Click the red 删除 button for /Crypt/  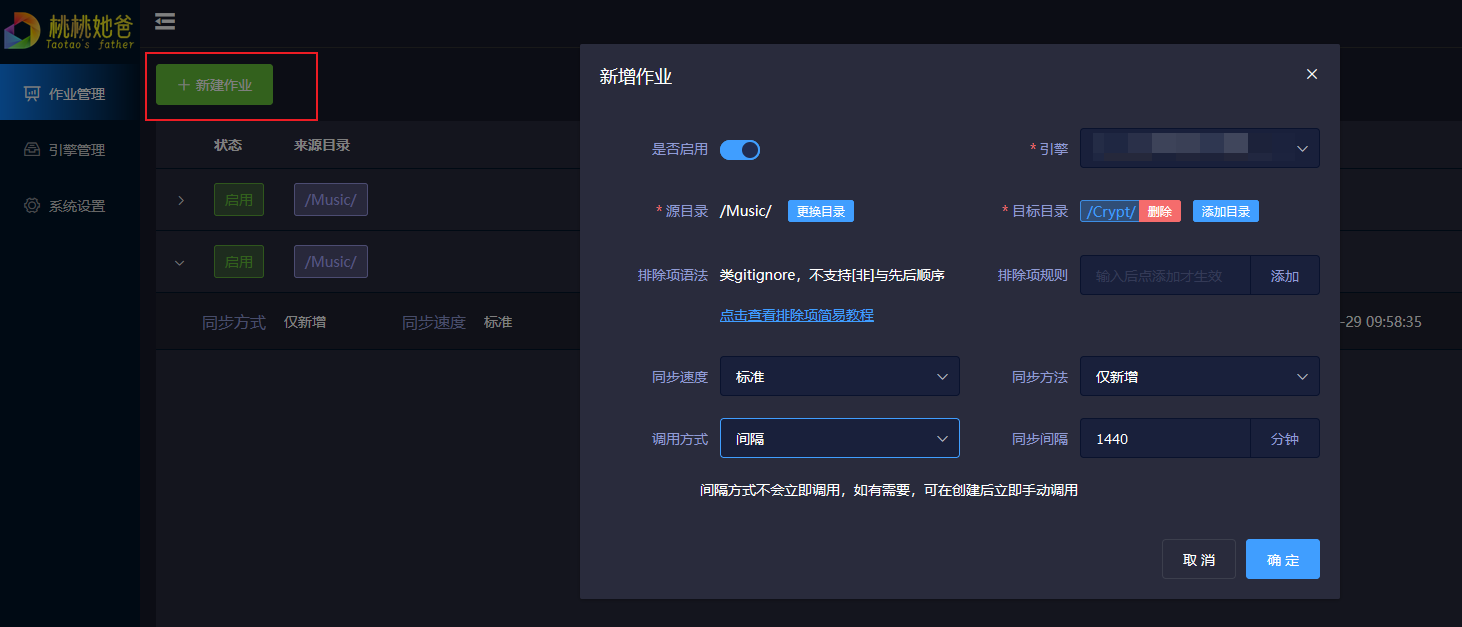point(1160,211)
